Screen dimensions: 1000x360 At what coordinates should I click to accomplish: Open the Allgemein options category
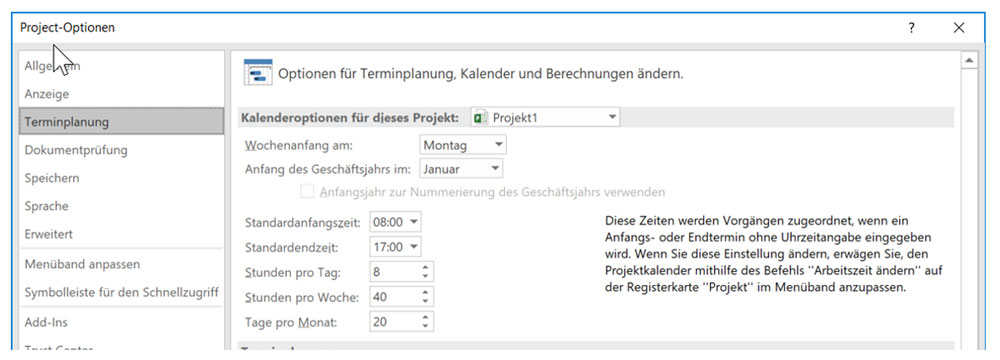coord(121,66)
